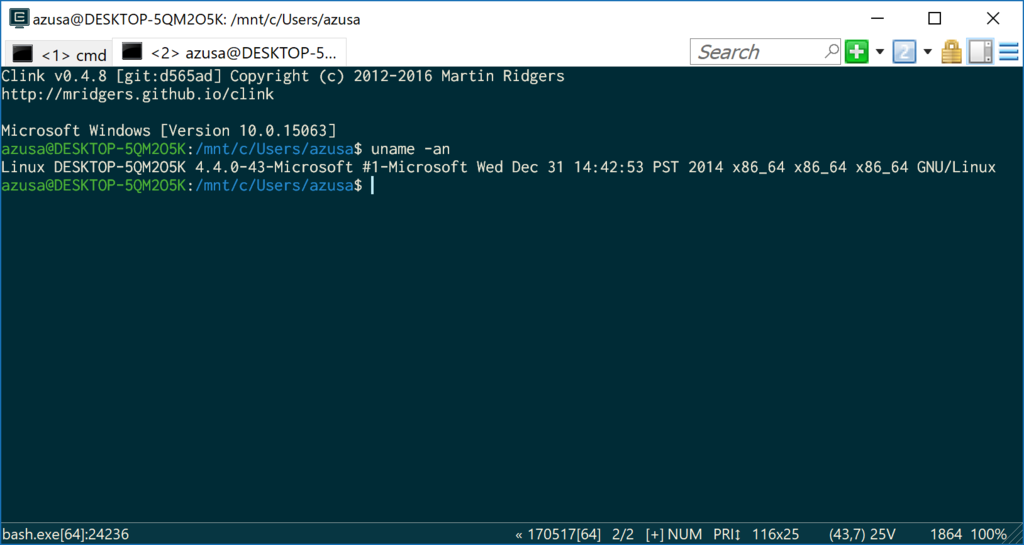Toggle NUM indicator in status bar
The image size is (1024, 545).
(685, 535)
